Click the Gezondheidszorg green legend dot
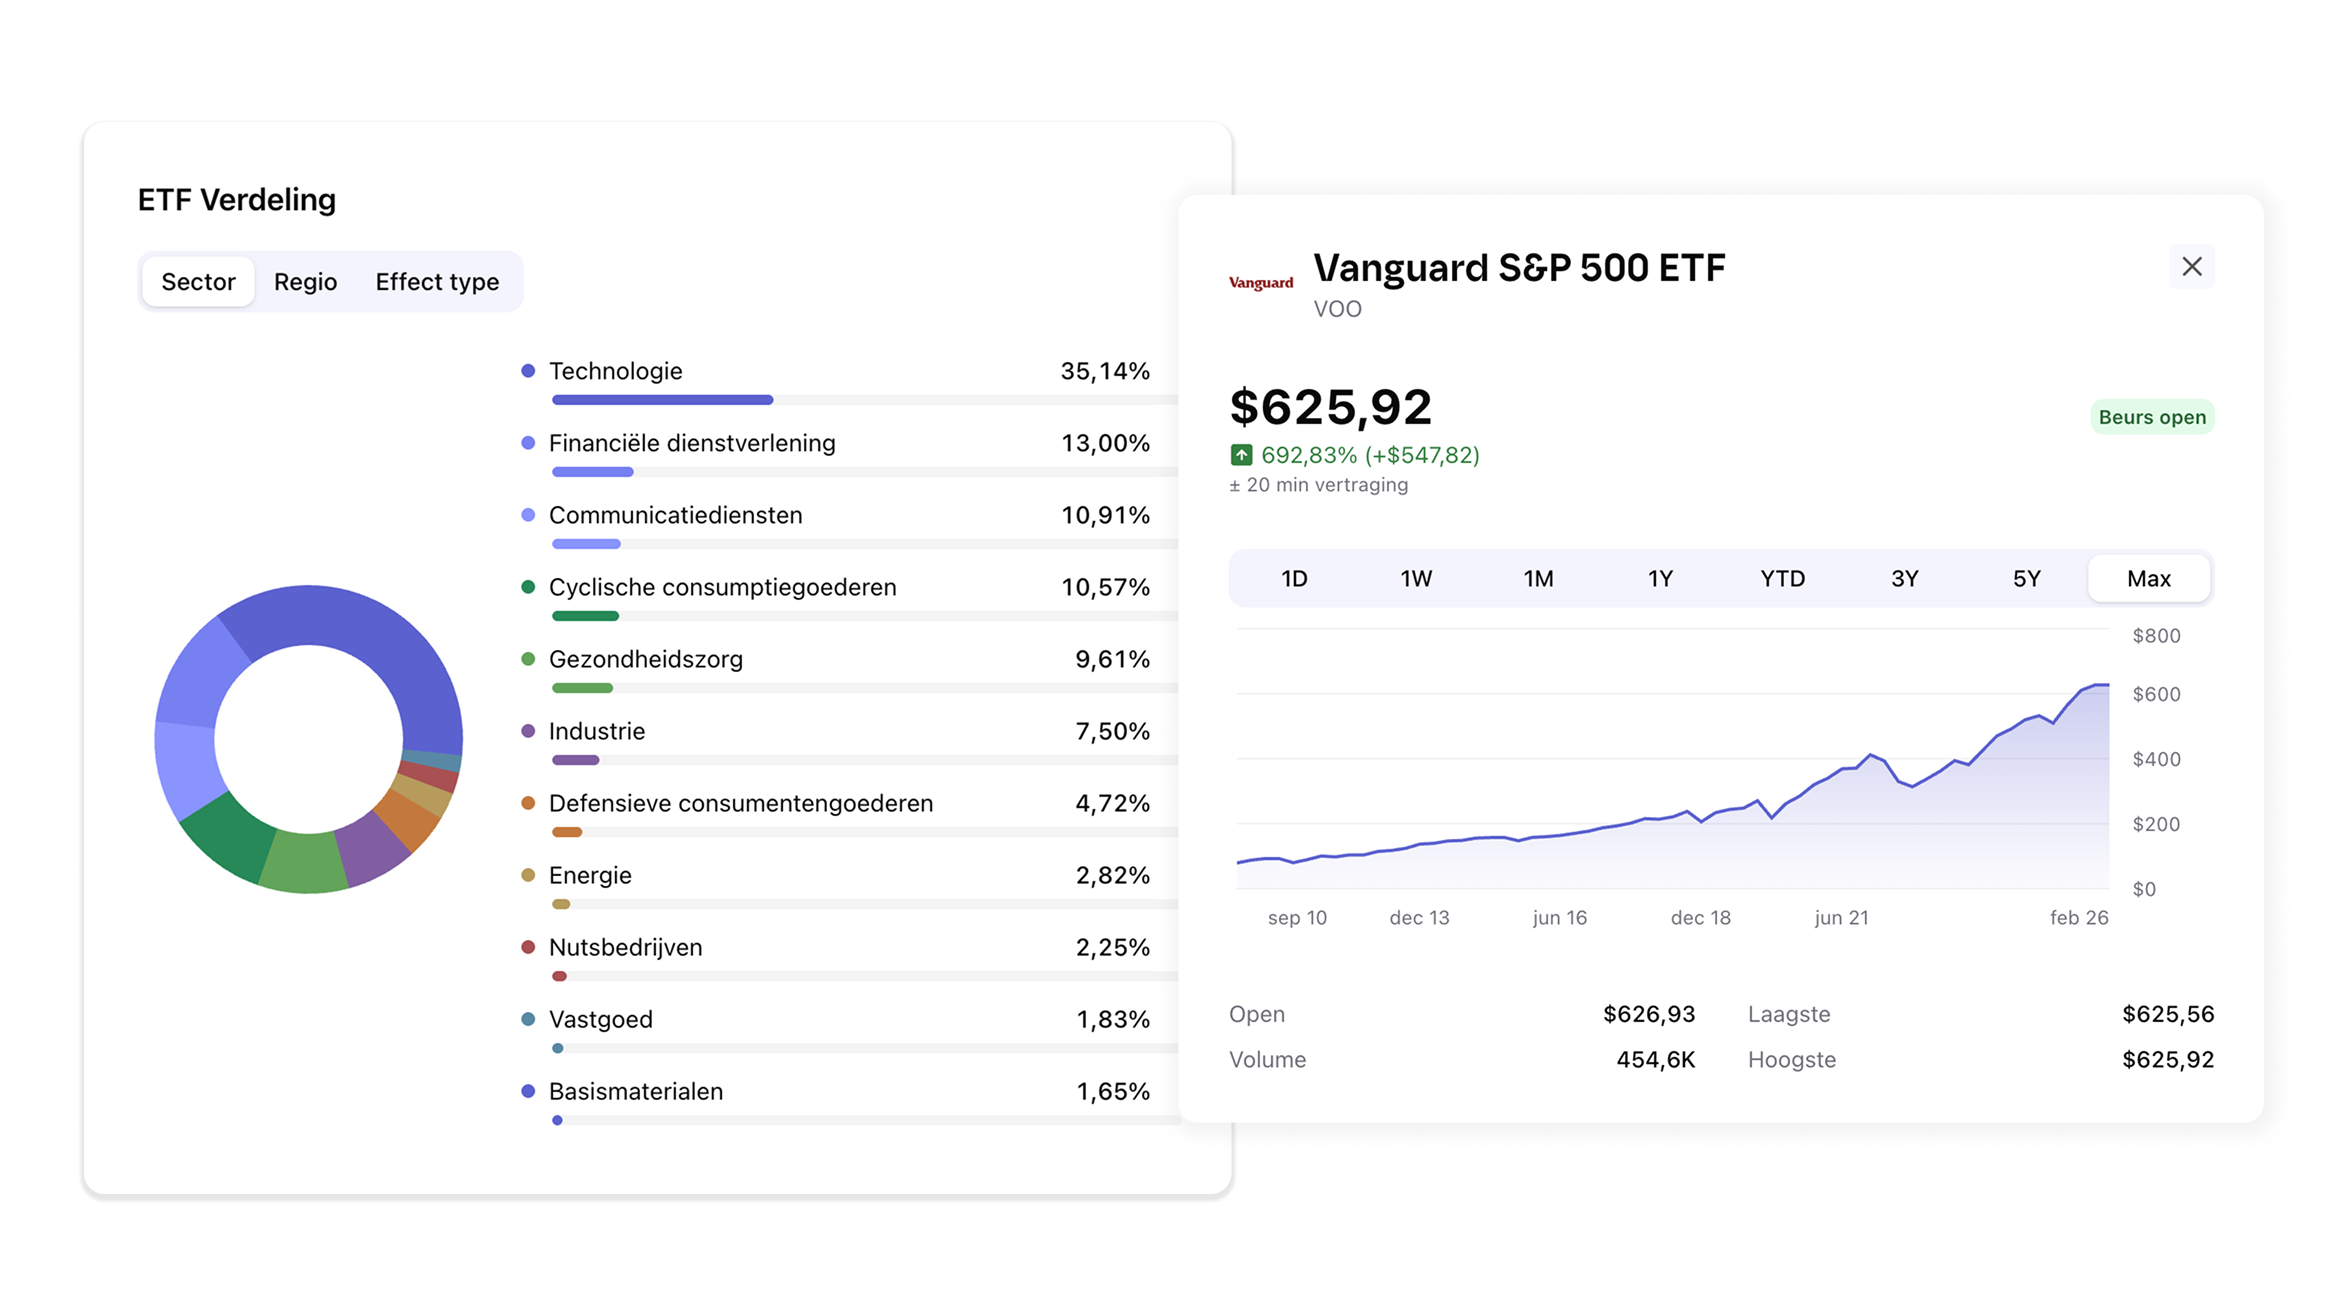The width and height of the screenshot is (2348, 1314). click(528, 659)
